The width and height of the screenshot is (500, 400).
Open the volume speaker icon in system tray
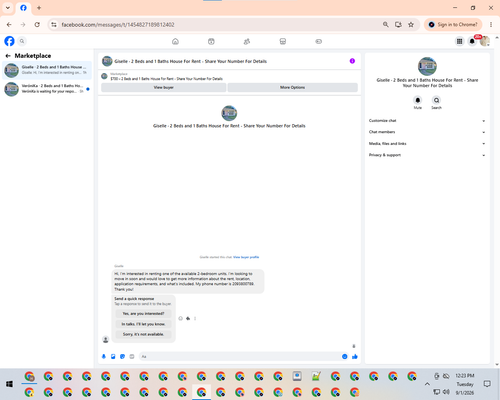[446, 391]
